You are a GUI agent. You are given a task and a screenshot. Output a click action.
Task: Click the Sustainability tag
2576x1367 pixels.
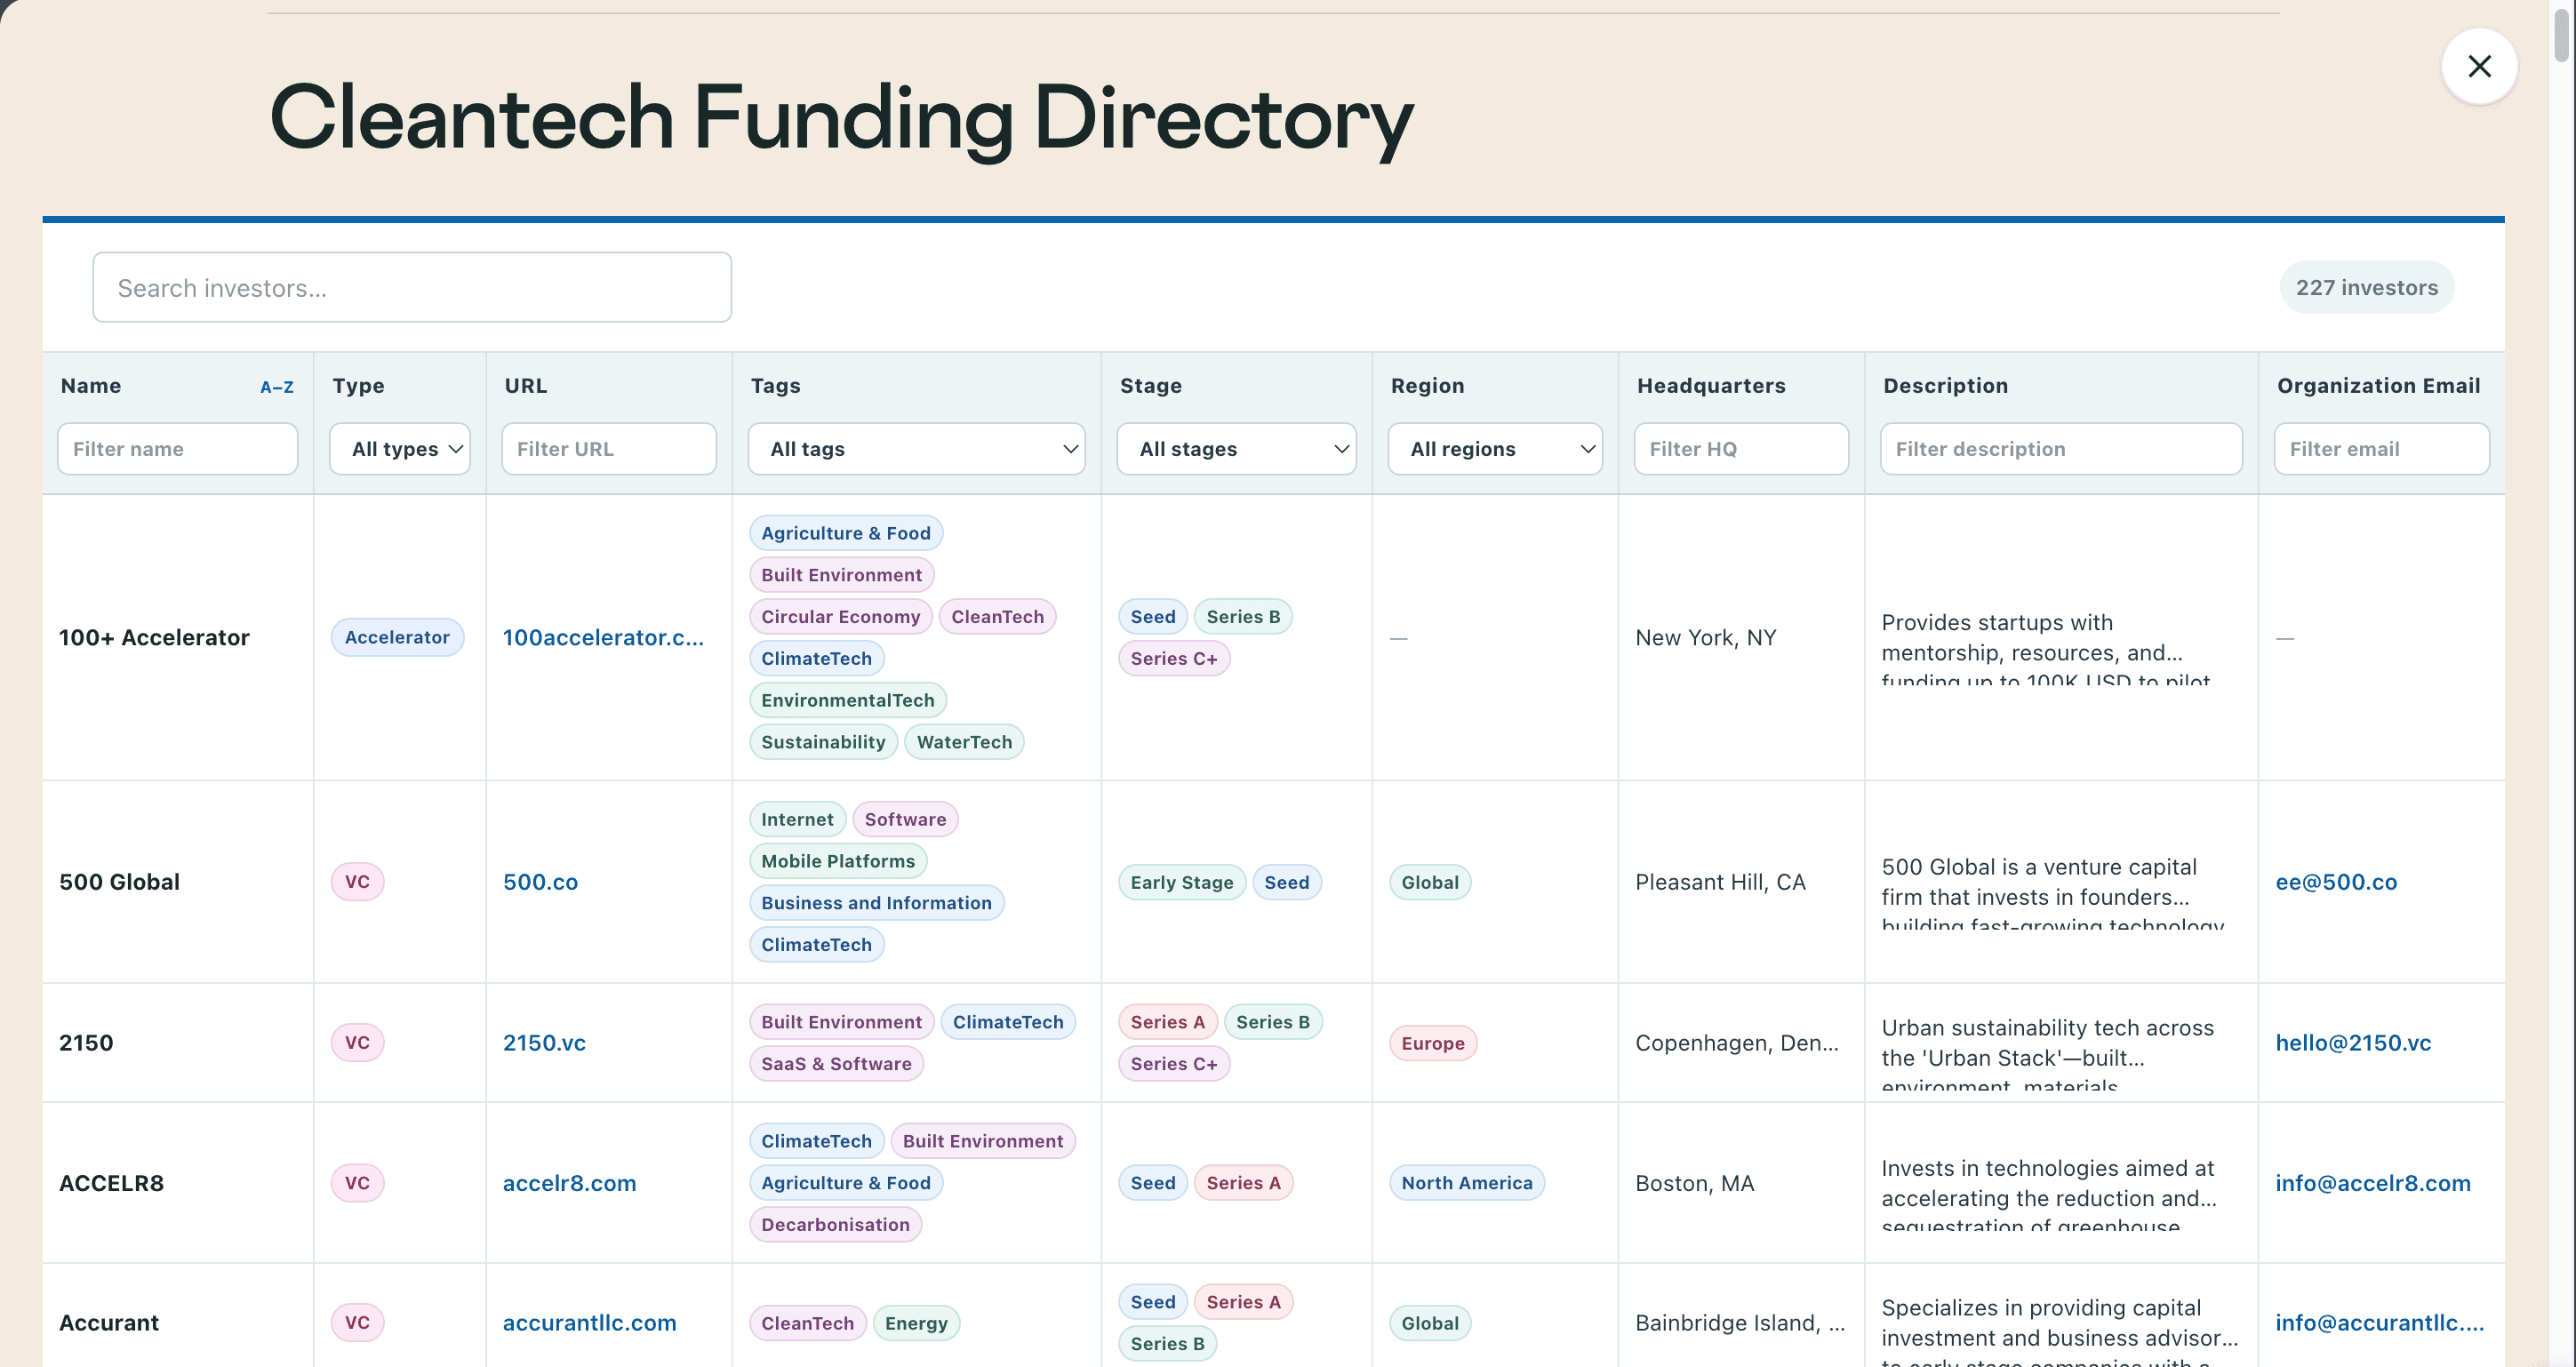point(823,742)
